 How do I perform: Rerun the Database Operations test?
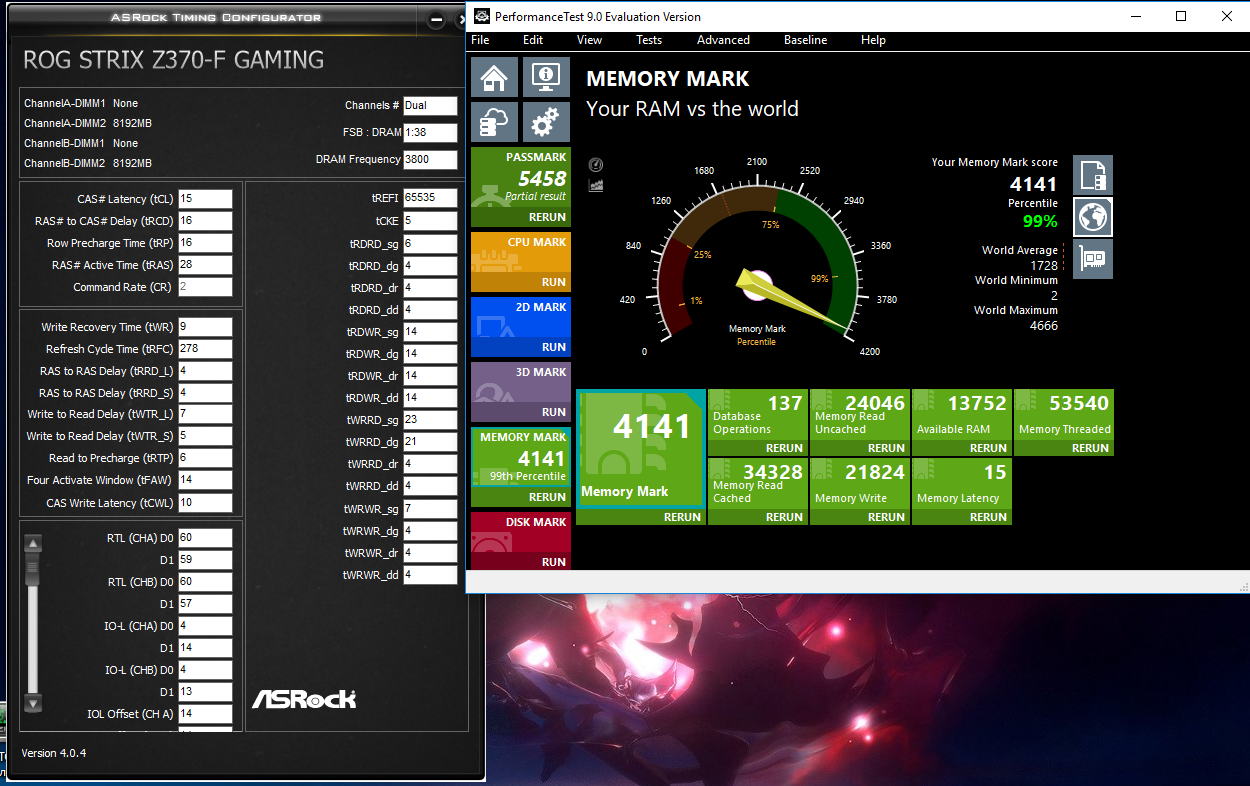[785, 448]
